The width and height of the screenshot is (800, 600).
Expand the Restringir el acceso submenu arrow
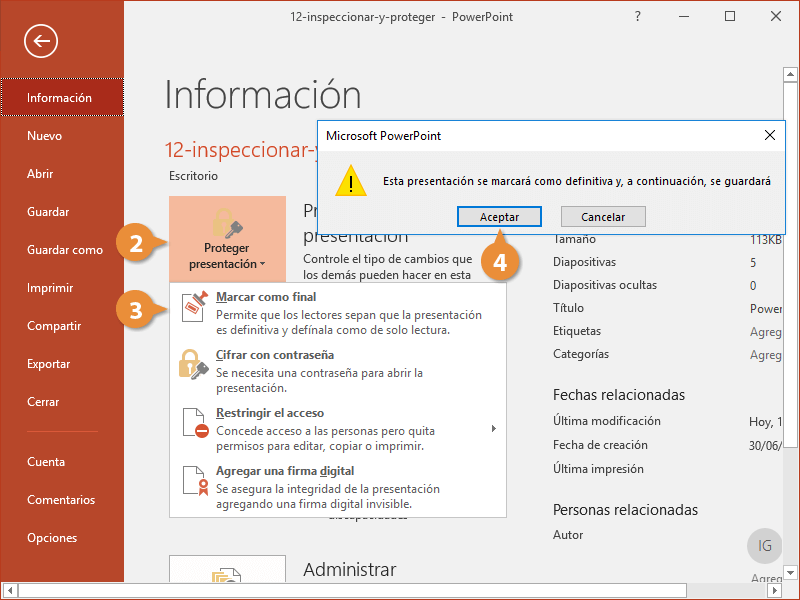(493, 429)
